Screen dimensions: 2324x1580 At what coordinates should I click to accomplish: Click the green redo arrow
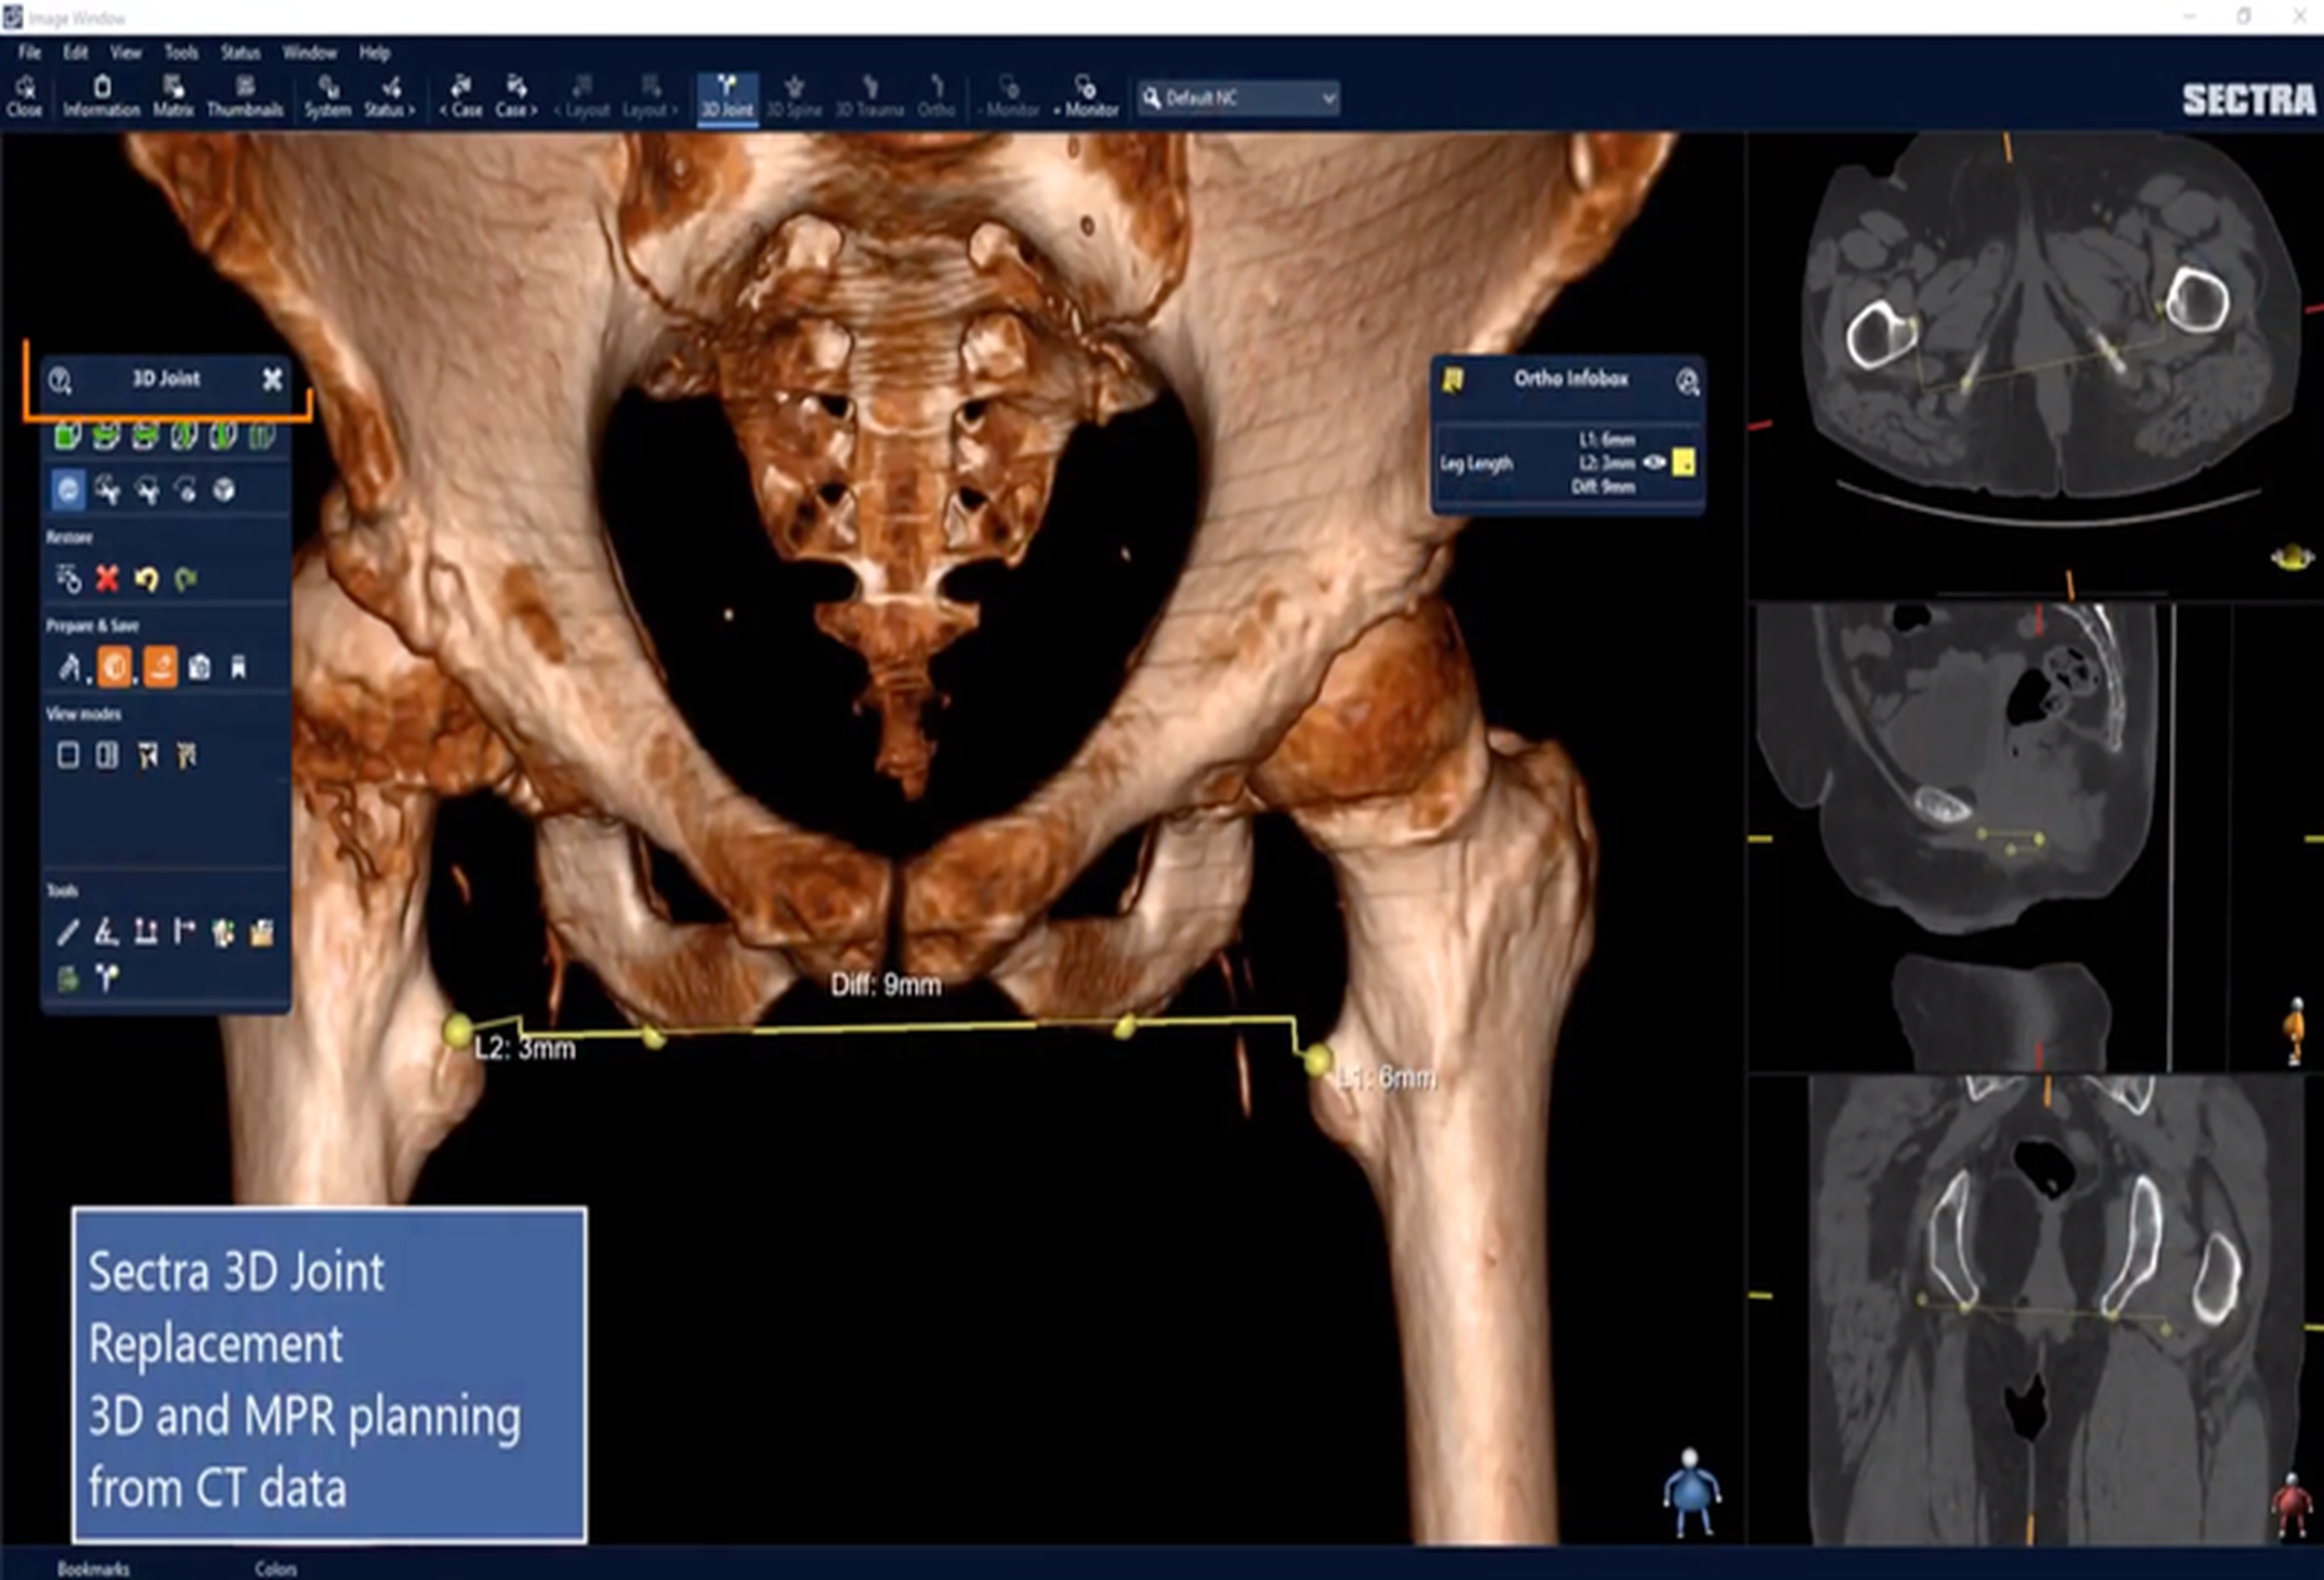[185, 579]
